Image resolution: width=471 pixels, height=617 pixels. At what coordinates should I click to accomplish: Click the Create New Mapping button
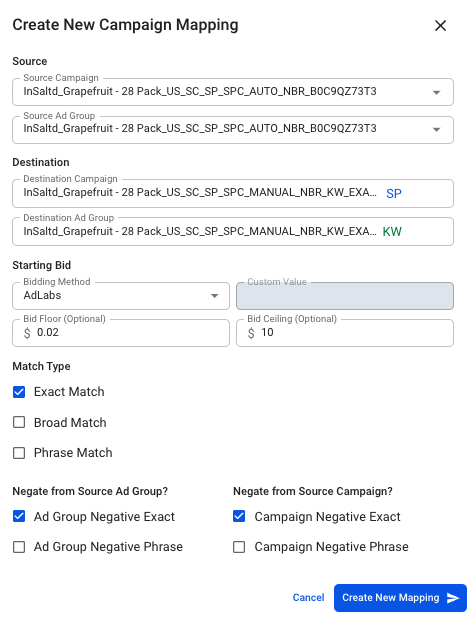(x=400, y=598)
